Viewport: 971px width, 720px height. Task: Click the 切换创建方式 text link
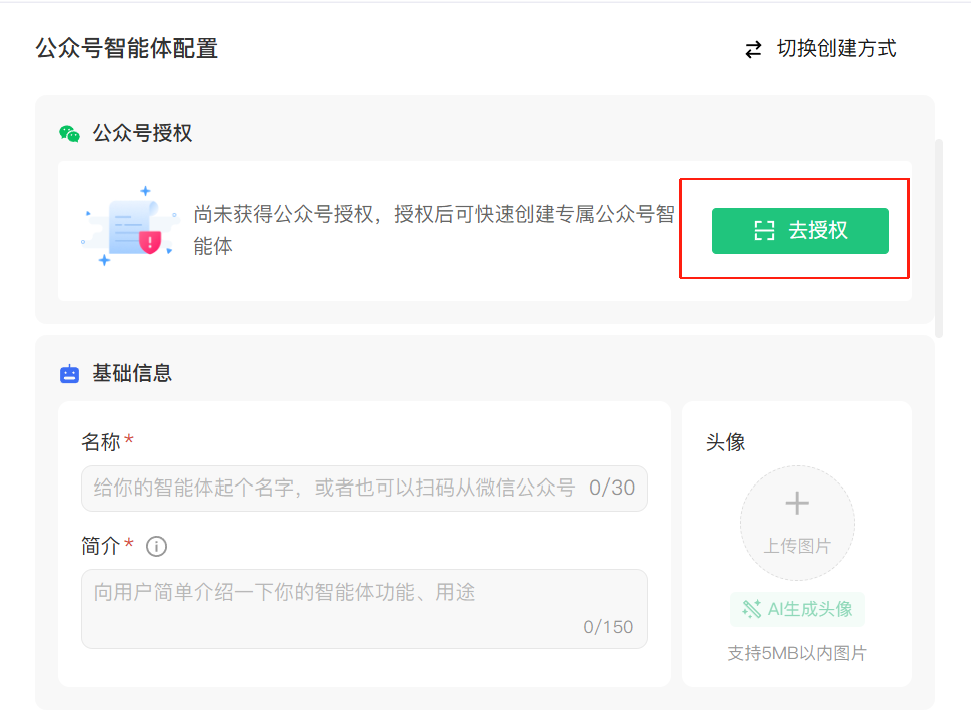coord(836,48)
